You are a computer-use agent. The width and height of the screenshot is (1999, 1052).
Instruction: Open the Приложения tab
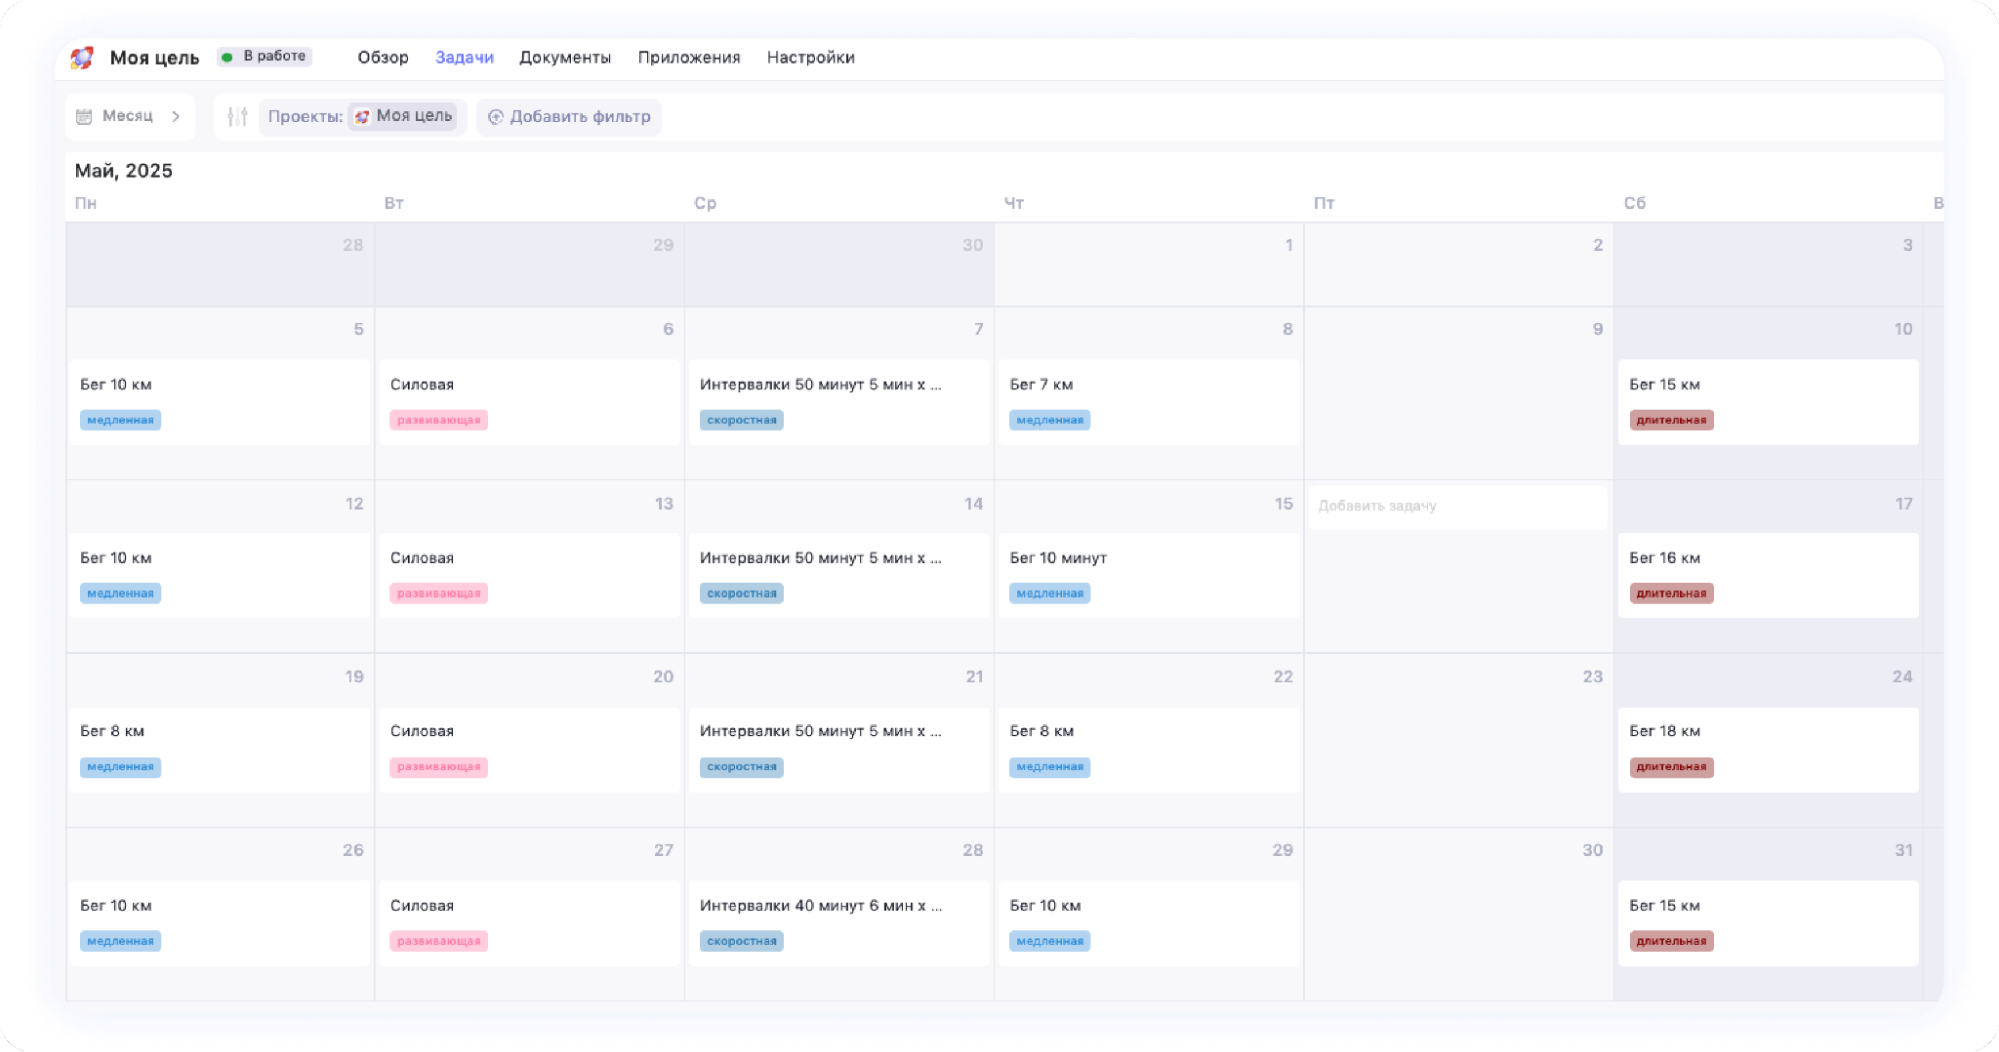pyautogui.click(x=689, y=58)
